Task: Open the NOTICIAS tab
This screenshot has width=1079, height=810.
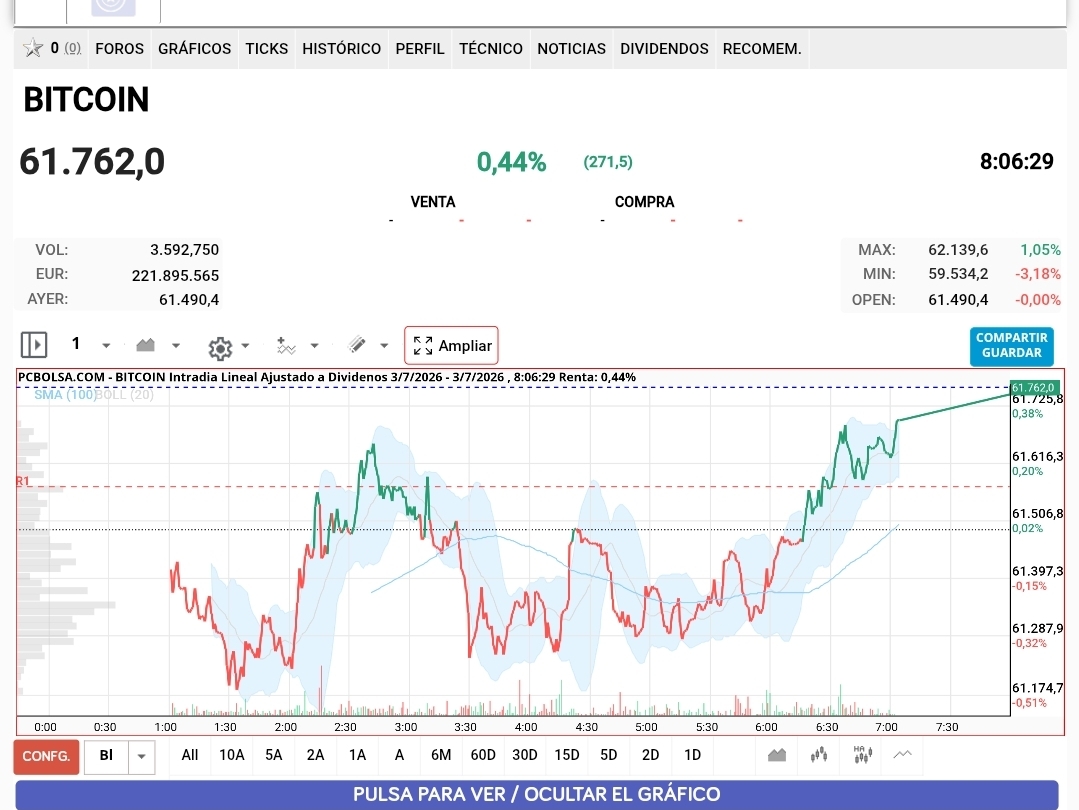Action: 571,49
